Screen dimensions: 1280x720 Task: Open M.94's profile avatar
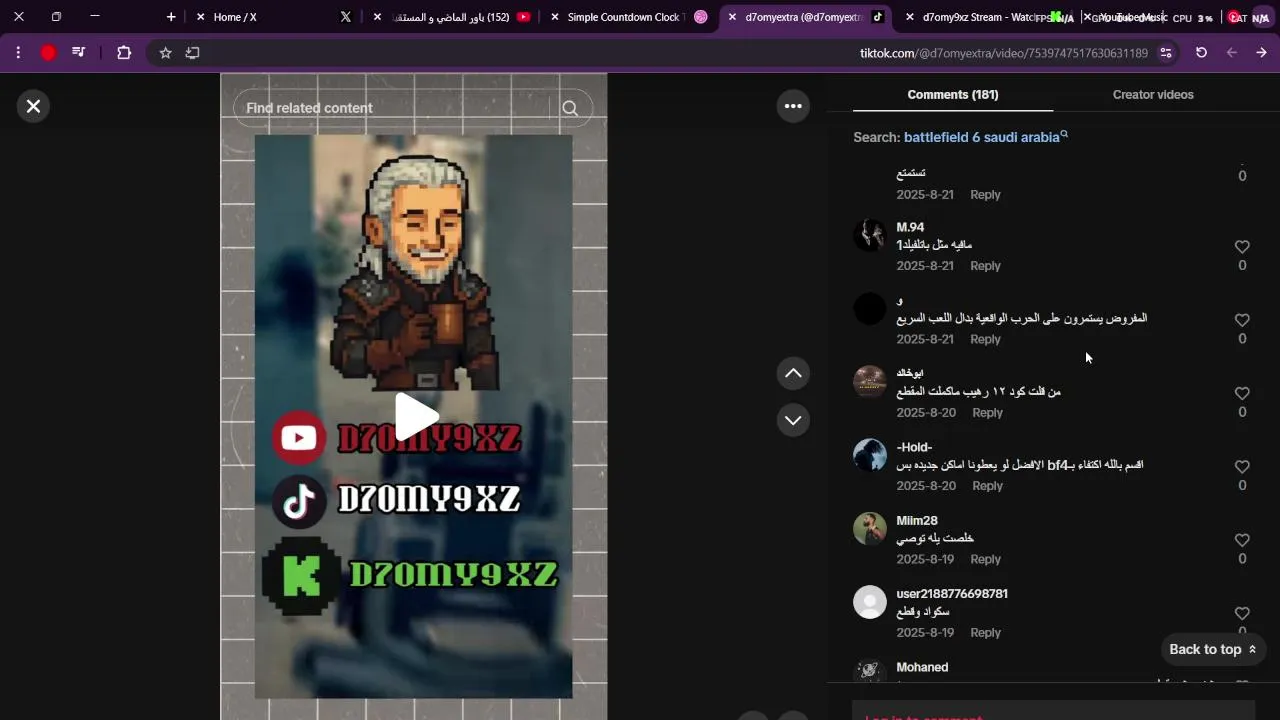click(870, 235)
